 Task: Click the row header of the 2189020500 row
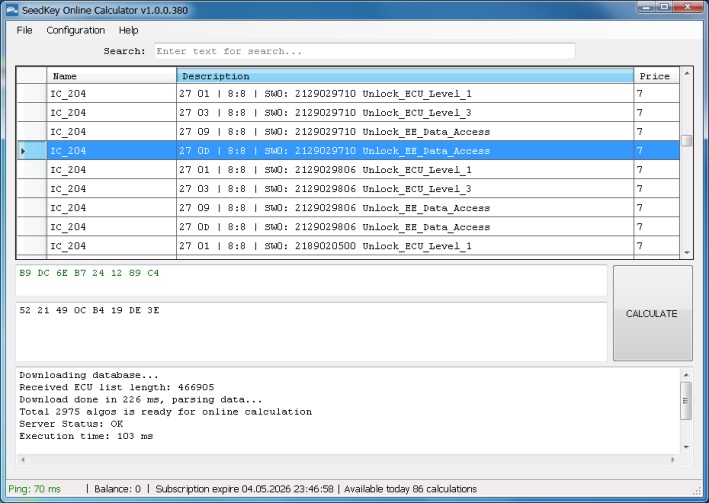(x=32, y=246)
